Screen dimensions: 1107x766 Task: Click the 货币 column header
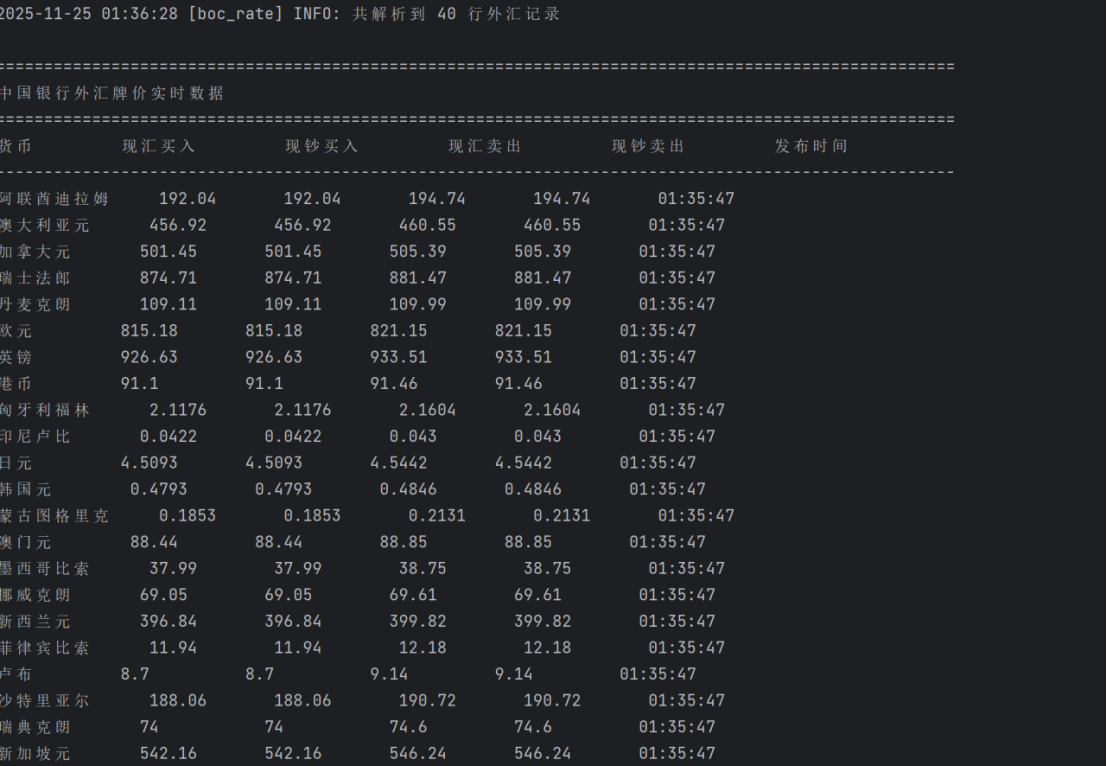(x=16, y=146)
